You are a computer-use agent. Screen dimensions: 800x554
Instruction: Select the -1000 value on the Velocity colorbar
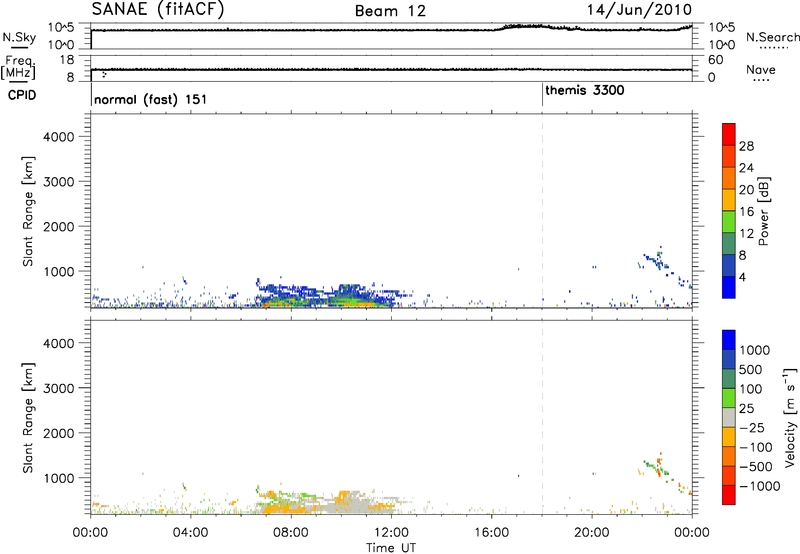pyautogui.click(x=759, y=486)
